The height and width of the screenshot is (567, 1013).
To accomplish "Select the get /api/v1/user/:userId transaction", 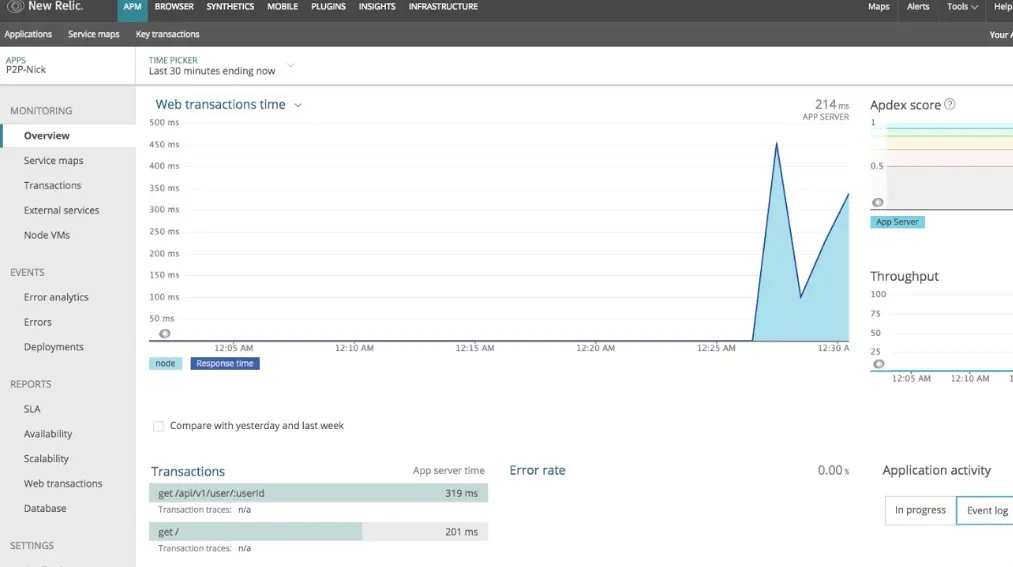I will 319,493.
